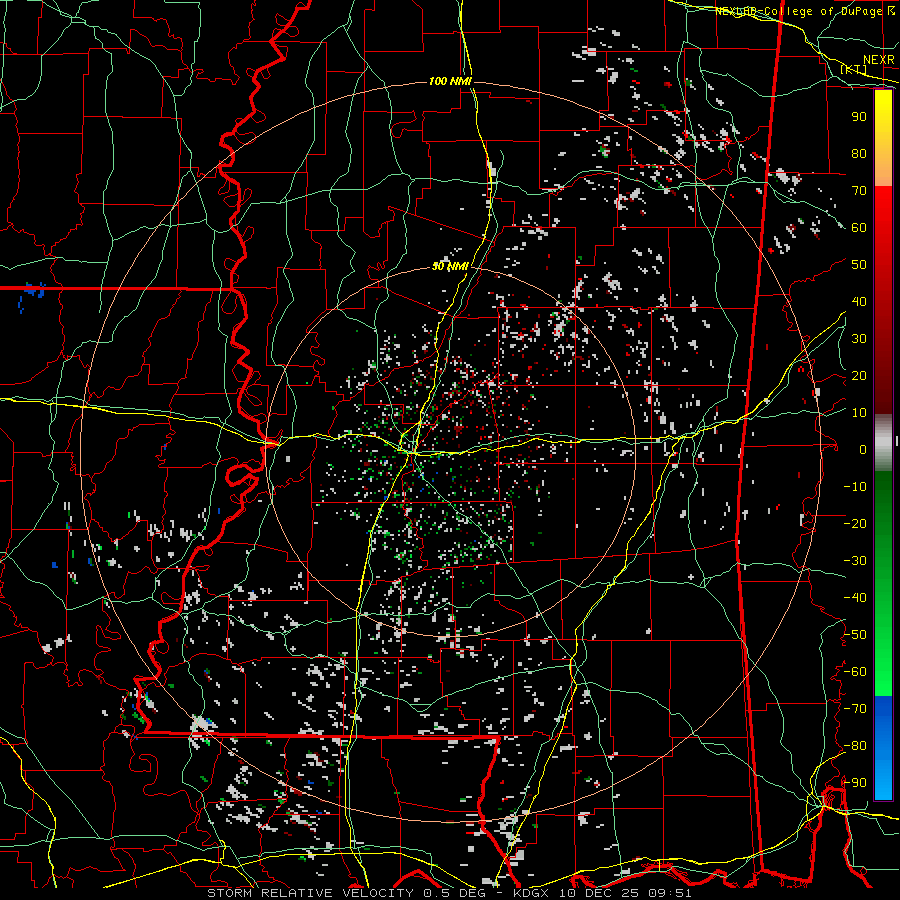Click the positive "70" scale value
Viewport: 900px width, 900px height.
click(859, 191)
